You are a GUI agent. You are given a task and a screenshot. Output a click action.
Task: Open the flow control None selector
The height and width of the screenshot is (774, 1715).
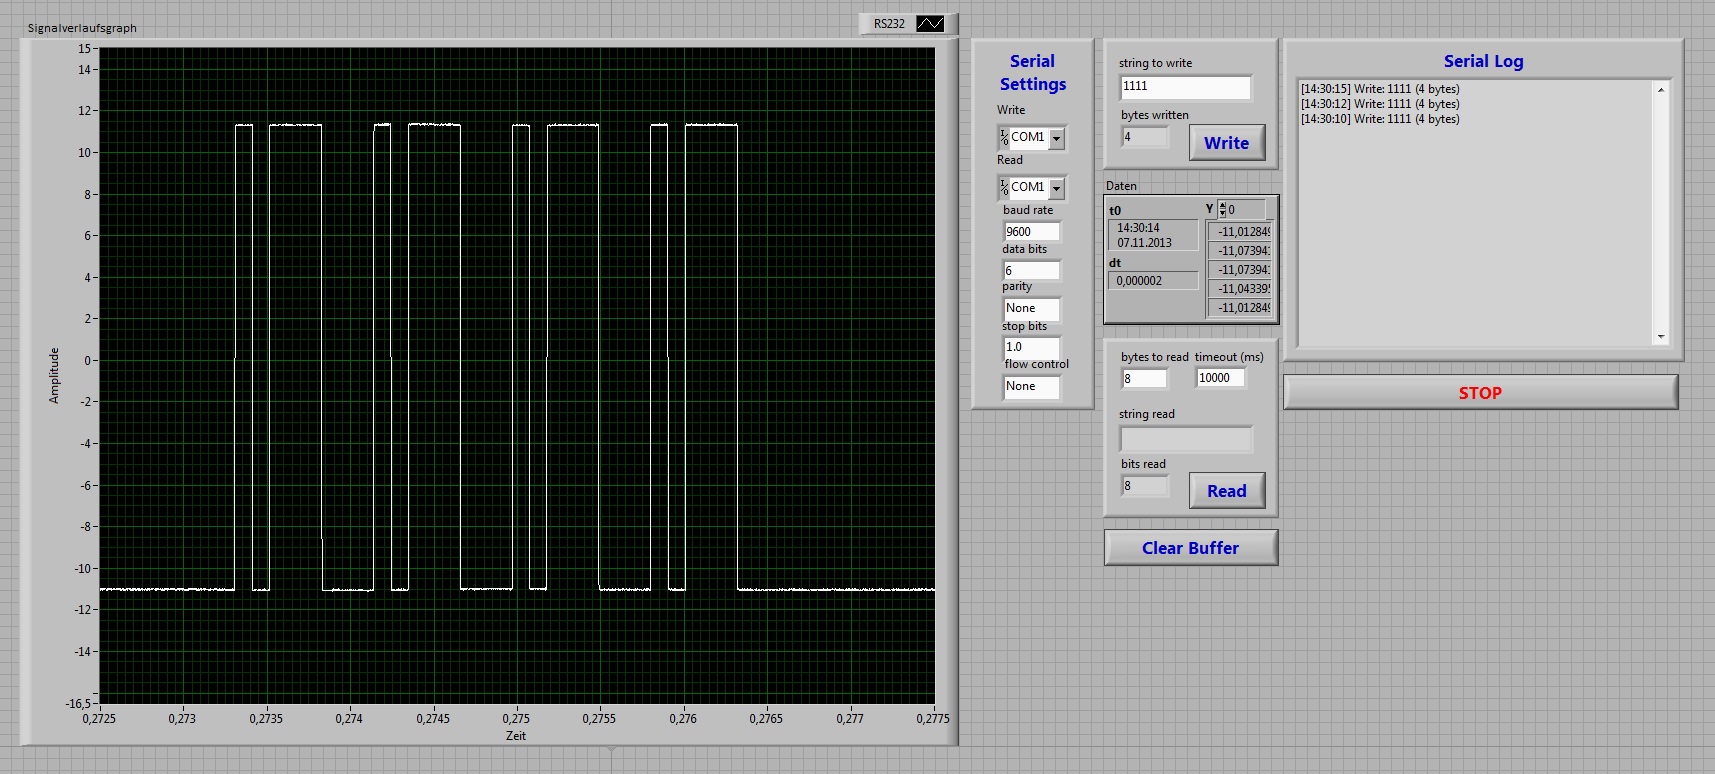pos(1031,387)
